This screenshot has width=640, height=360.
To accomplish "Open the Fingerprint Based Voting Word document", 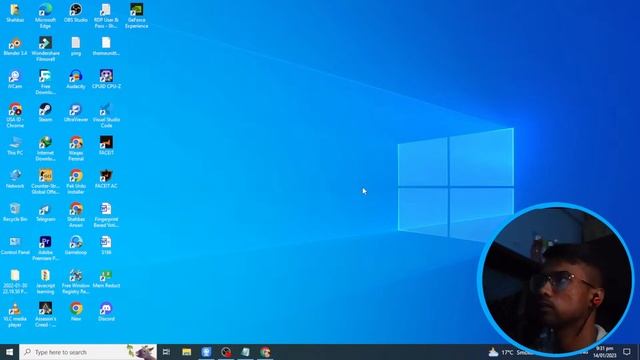I will (x=106, y=215).
